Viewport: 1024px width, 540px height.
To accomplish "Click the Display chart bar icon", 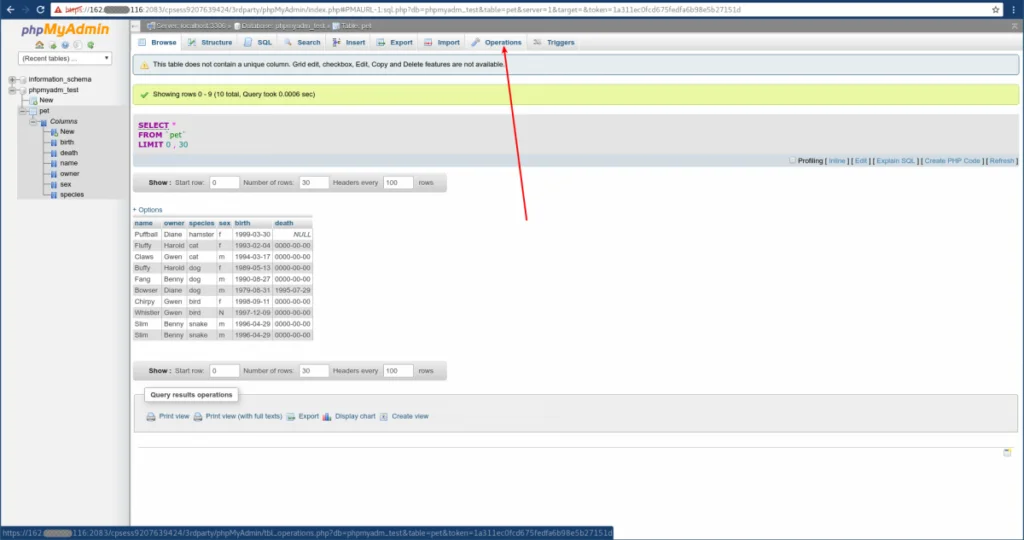I will pyautogui.click(x=327, y=417).
